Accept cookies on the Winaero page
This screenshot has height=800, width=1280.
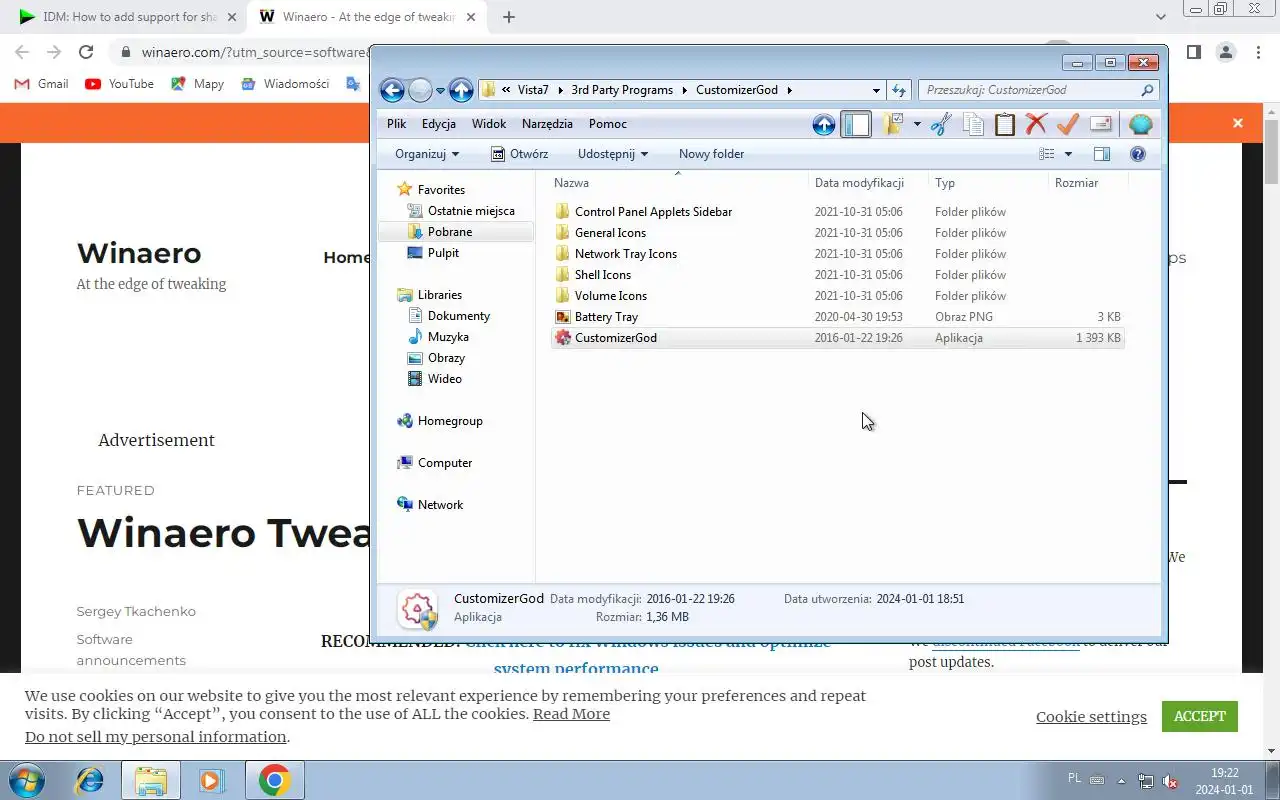1200,716
